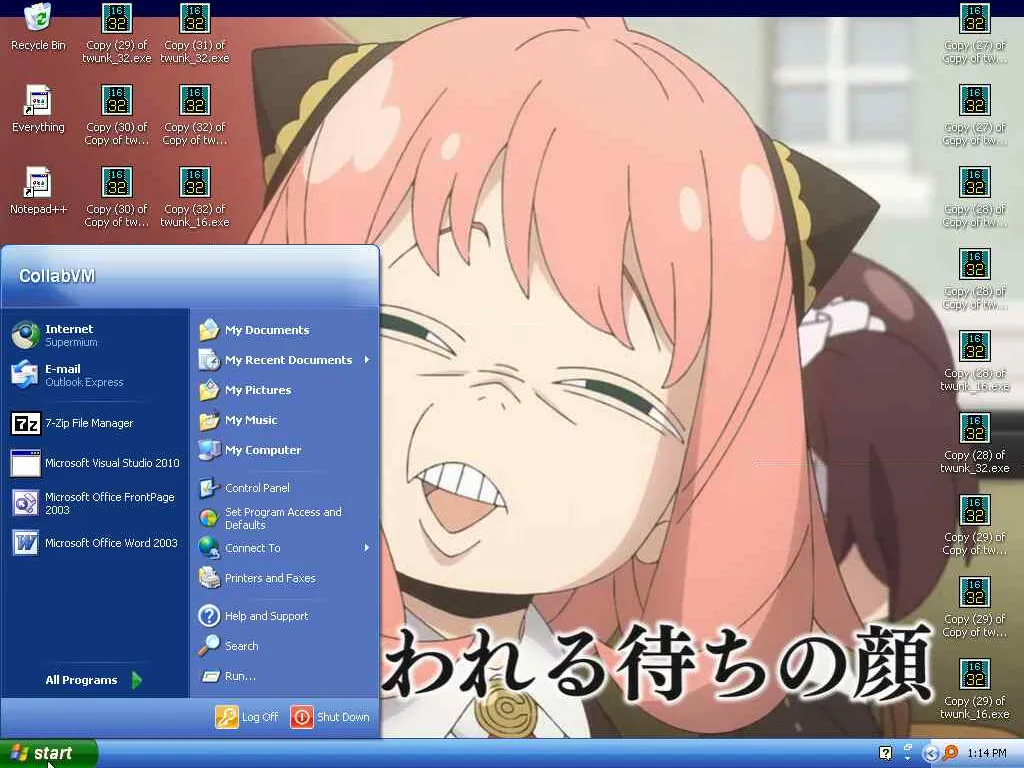
Task: Open Control Panel from Start menu
Action: point(285,488)
